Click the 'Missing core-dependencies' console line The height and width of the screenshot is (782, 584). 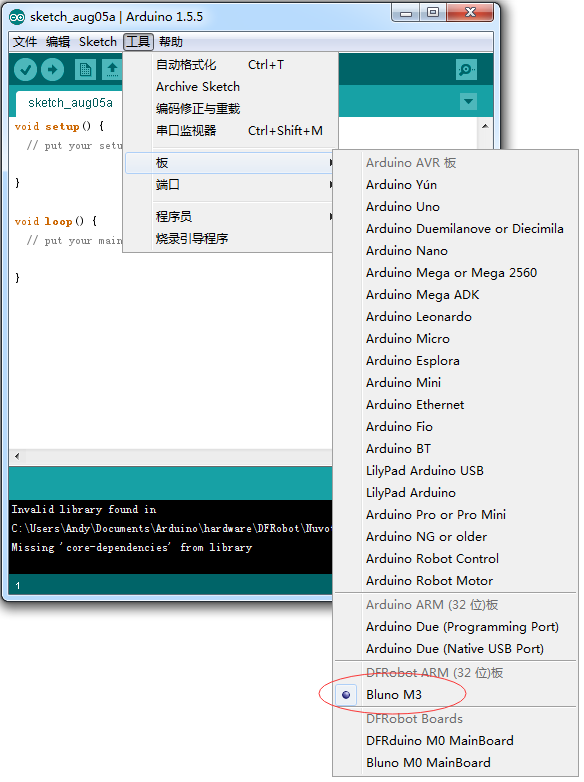[132, 548]
